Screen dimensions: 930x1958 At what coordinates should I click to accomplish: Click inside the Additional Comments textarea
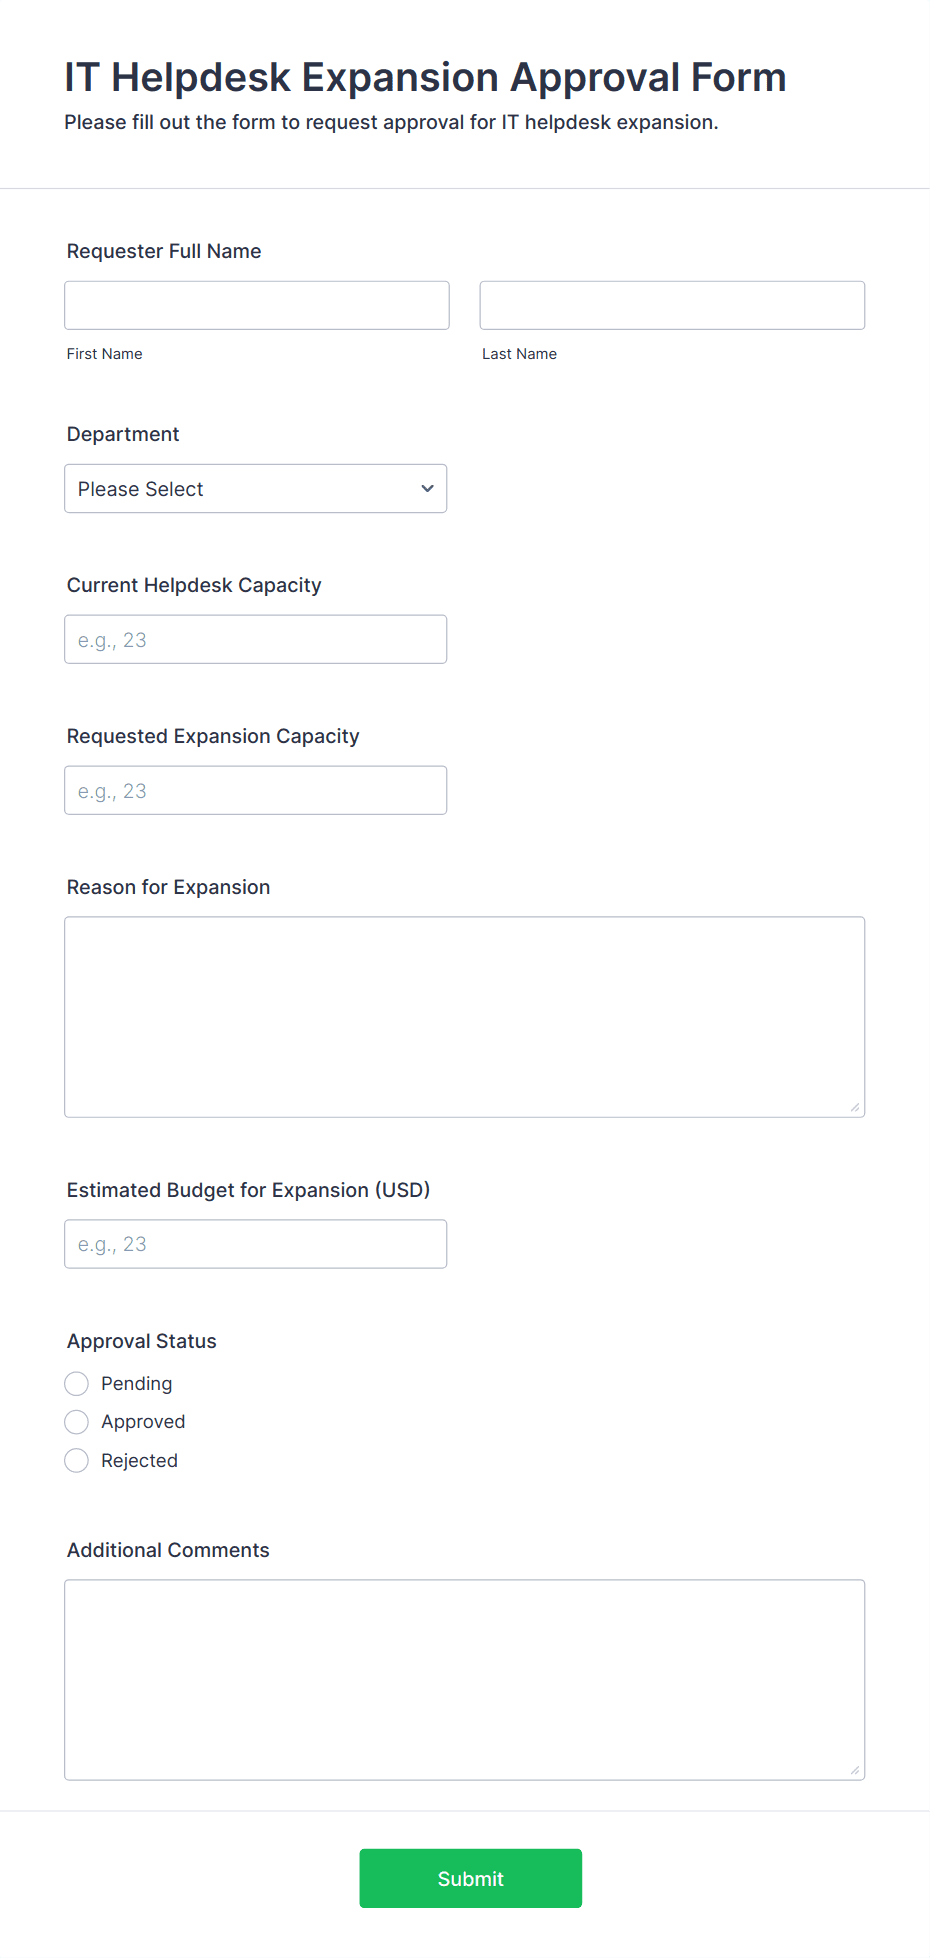(465, 1680)
